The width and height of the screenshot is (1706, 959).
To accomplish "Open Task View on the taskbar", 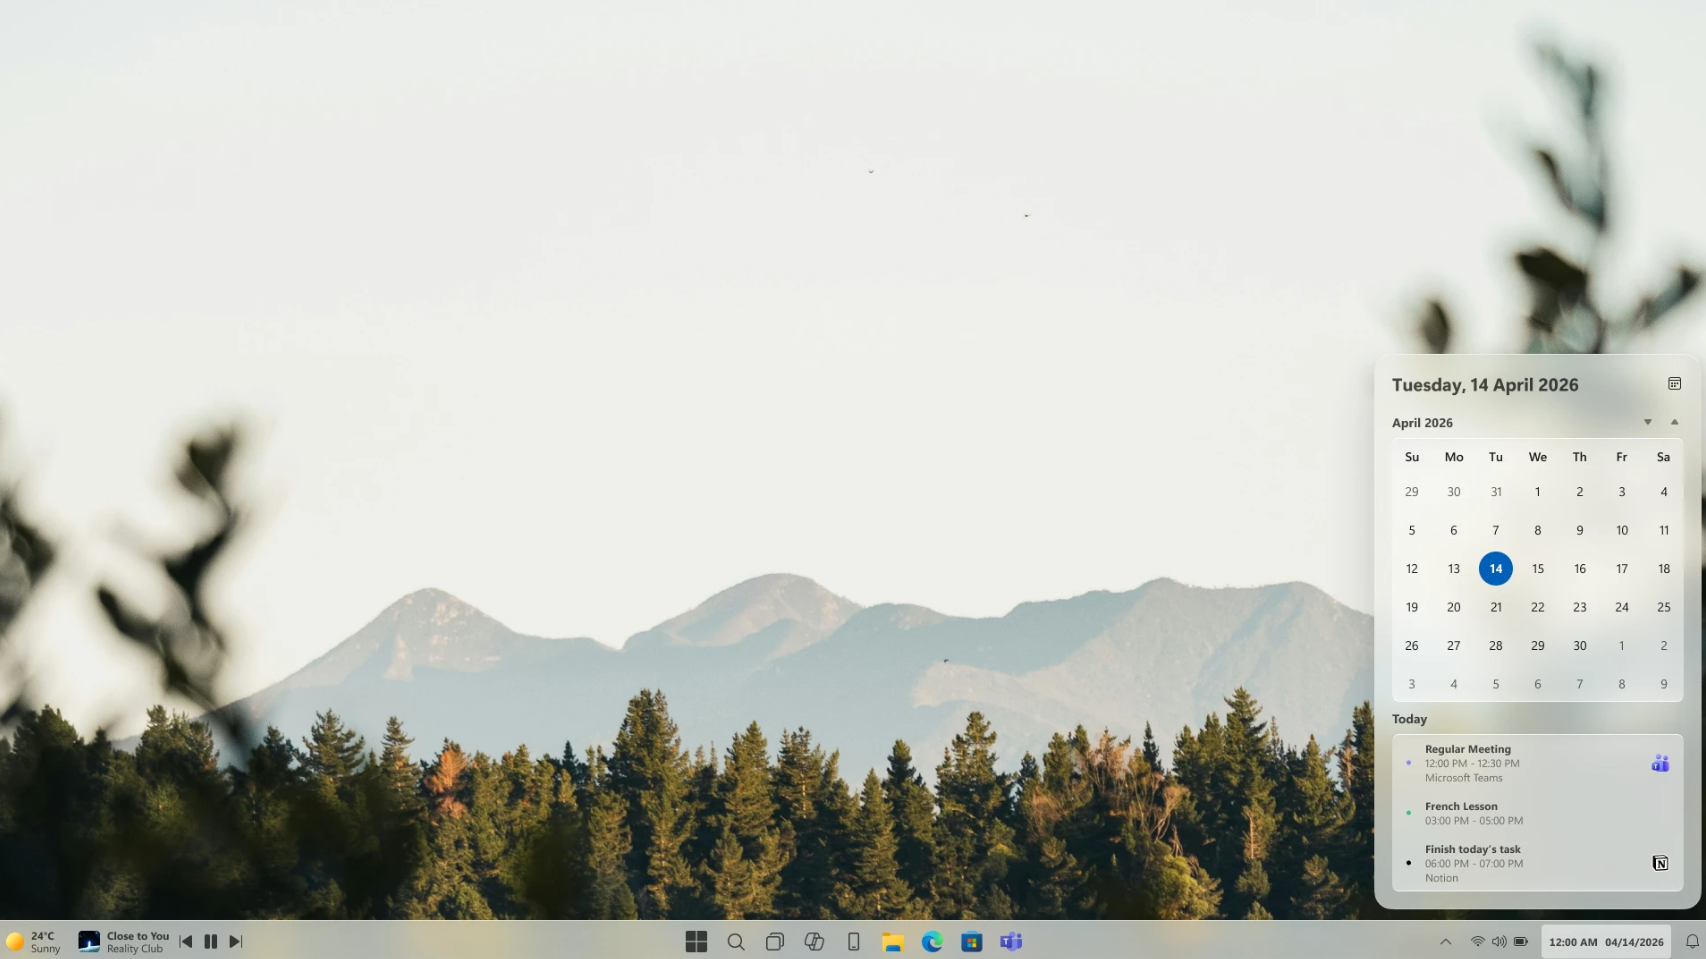I will [x=774, y=941].
